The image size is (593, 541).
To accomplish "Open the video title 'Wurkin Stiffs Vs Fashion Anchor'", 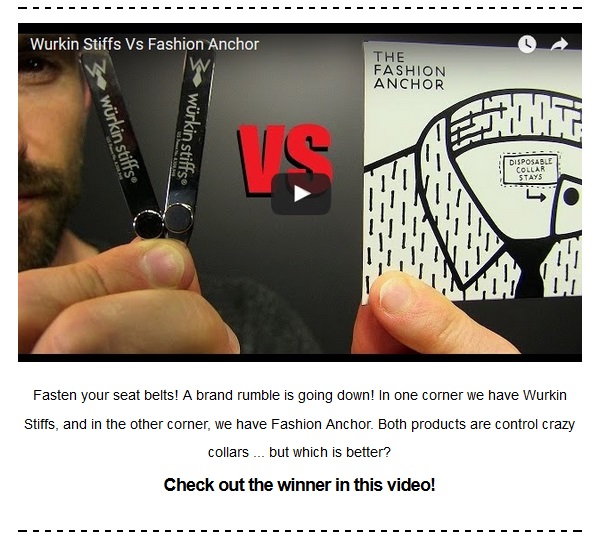I will 144,44.
